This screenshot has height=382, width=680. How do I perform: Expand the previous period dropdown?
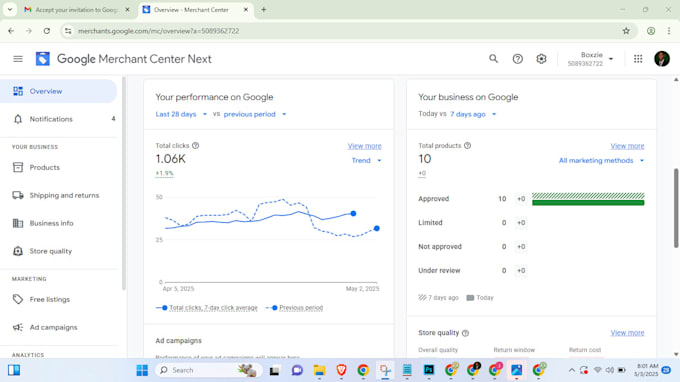point(255,114)
